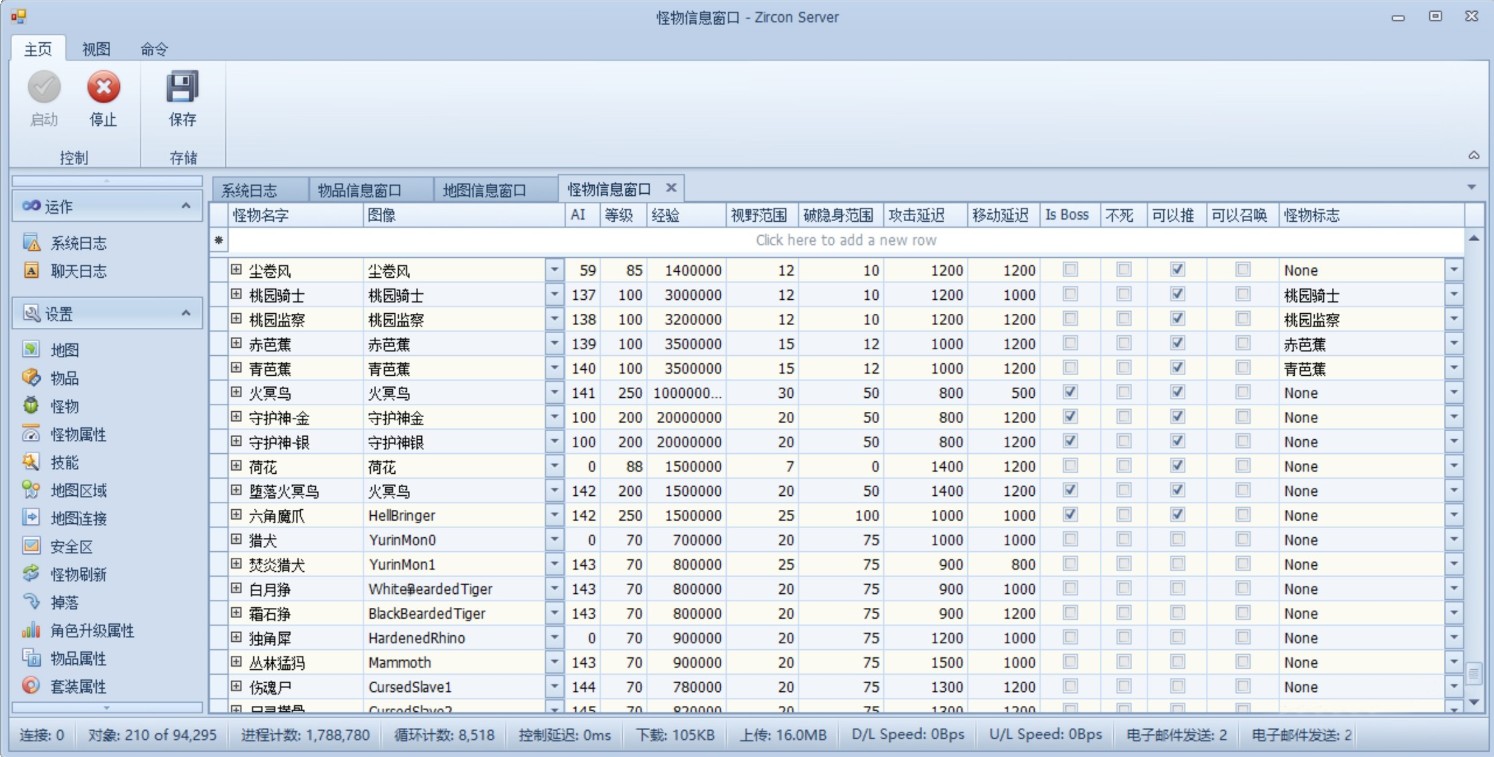Switch to the 视图 ribbon tab

(x=96, y=49)
